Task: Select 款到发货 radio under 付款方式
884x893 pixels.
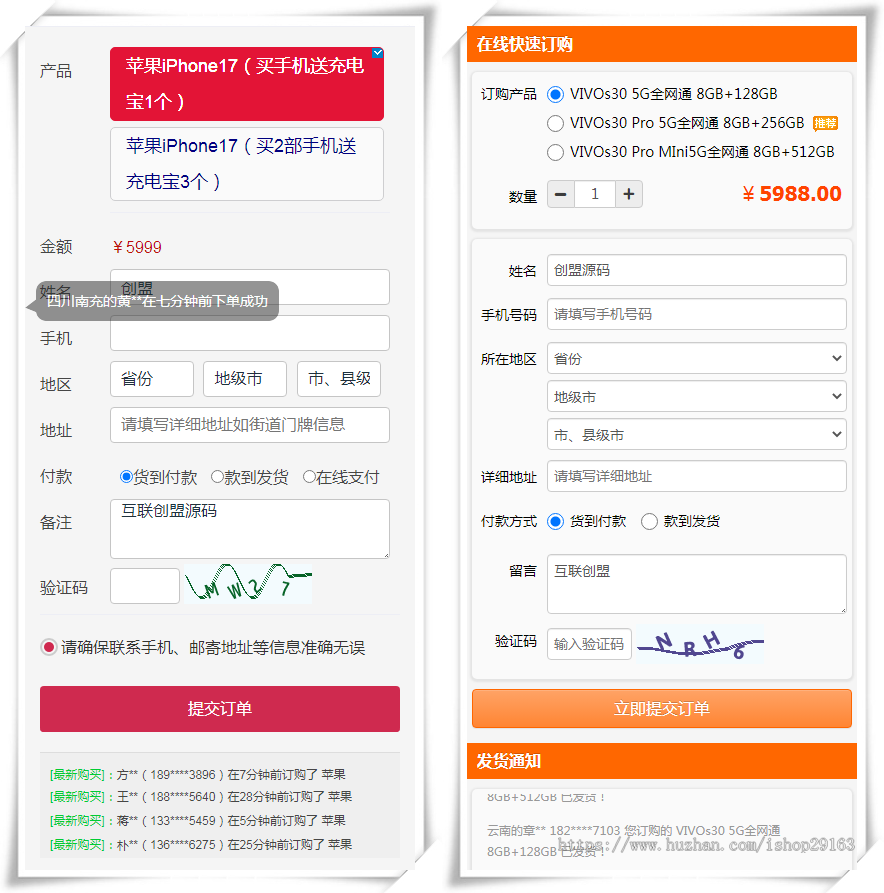Action: point(649,522)
